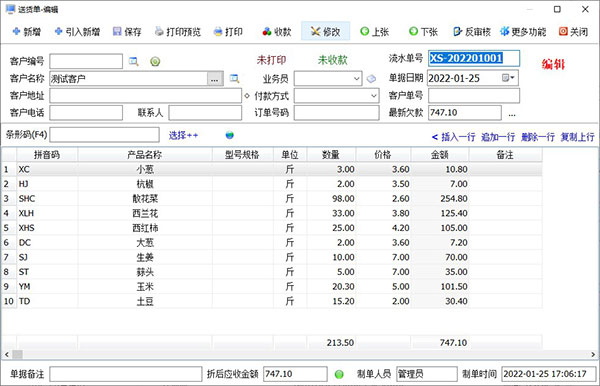Select the 生姜 product cell

click(145, 257)
